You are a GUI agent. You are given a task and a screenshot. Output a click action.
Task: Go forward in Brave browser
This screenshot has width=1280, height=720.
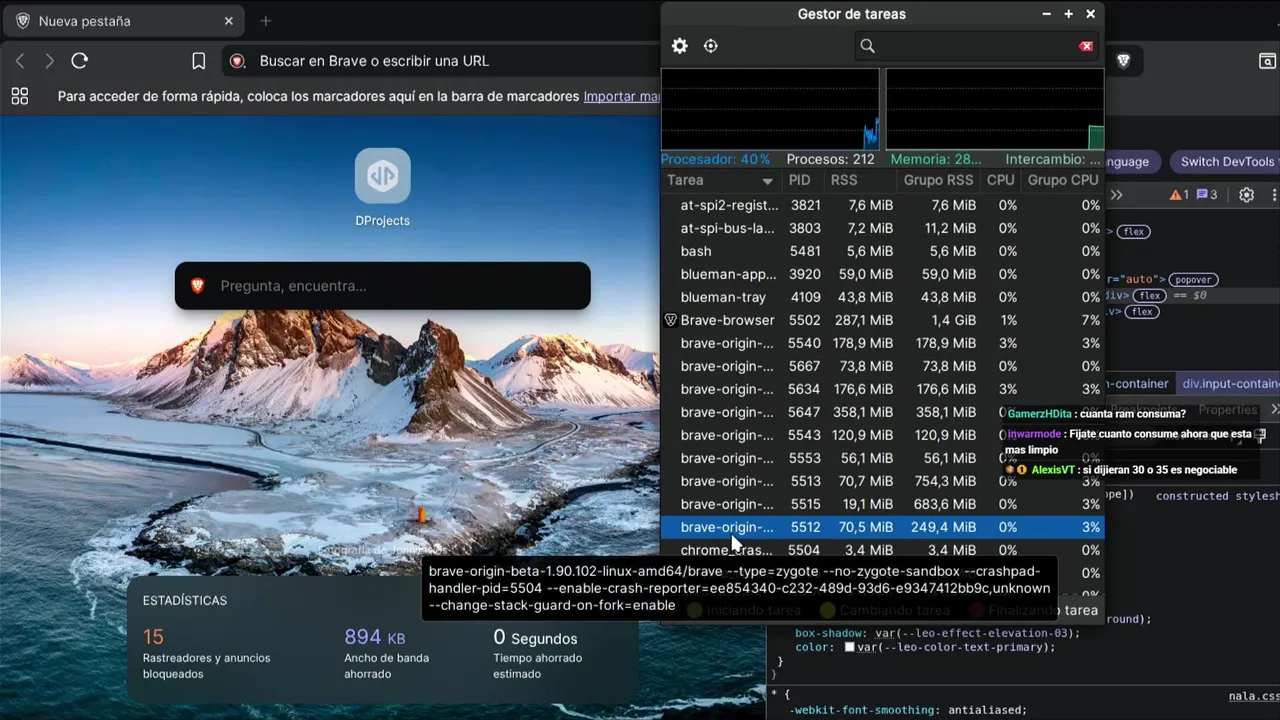coord(49,61)
